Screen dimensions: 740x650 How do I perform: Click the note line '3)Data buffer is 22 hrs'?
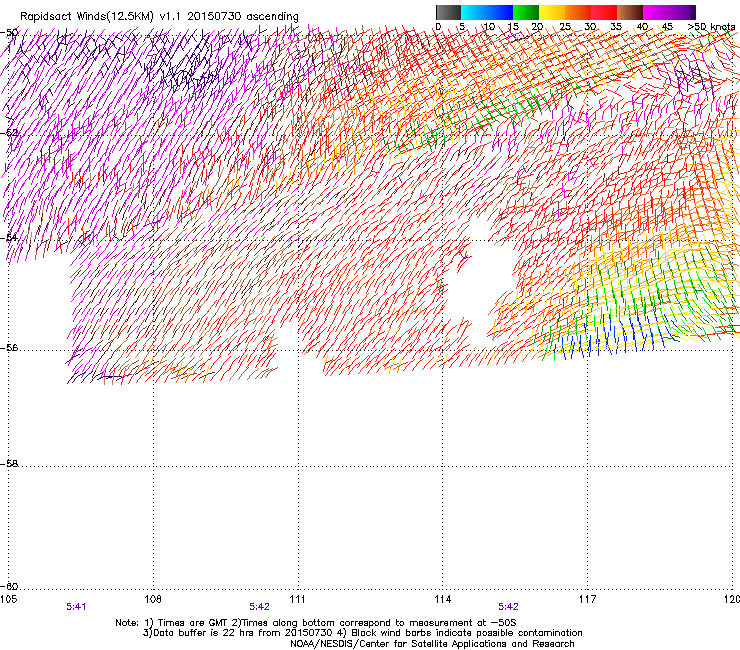pos(362,633)
